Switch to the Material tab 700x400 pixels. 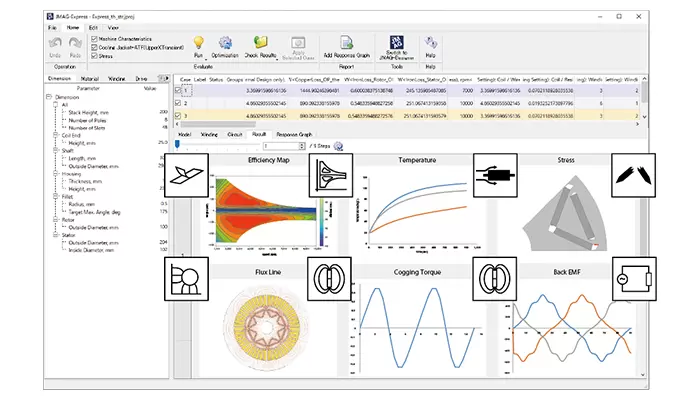point(90,77)
